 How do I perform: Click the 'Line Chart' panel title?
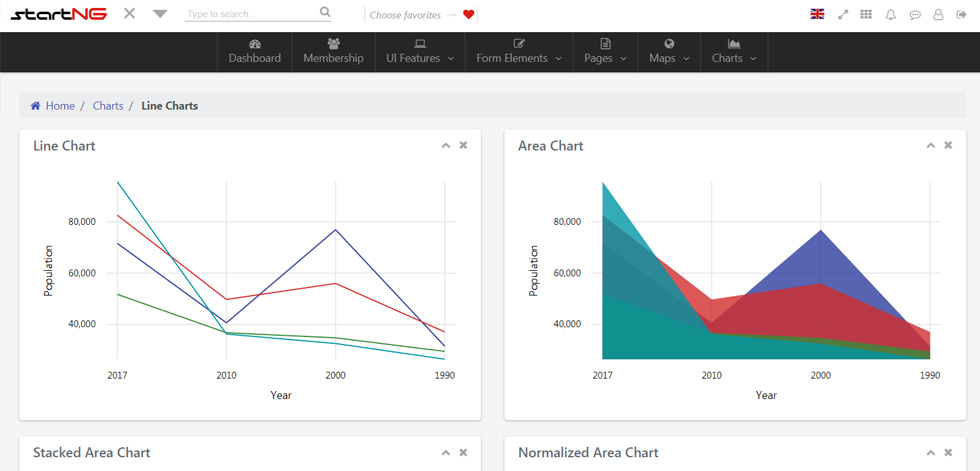coord(64,146)
